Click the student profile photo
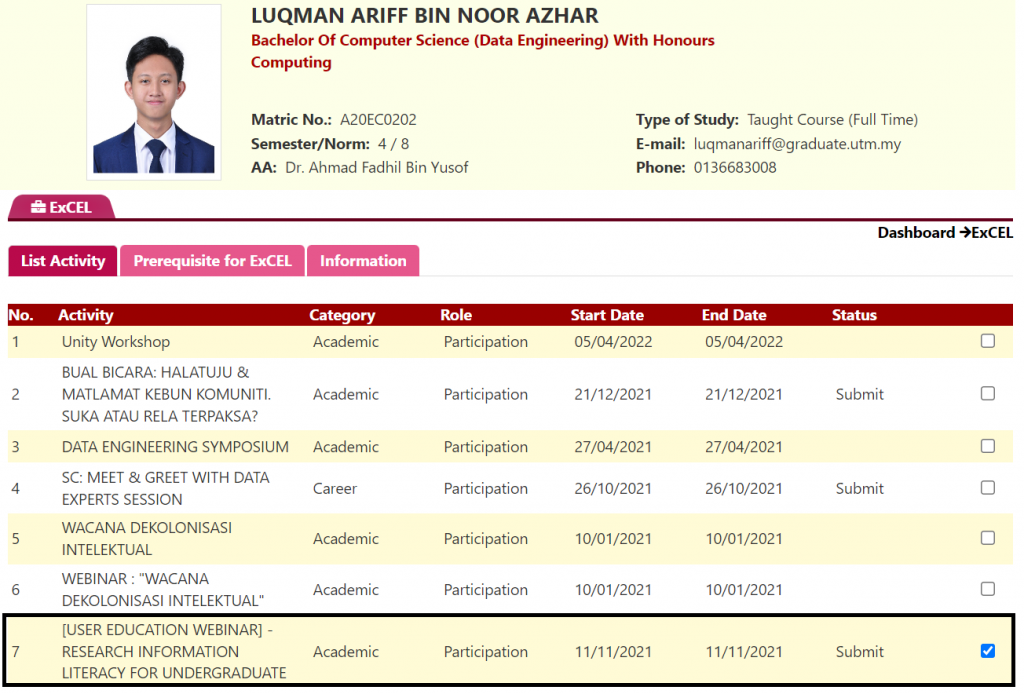 154,92
